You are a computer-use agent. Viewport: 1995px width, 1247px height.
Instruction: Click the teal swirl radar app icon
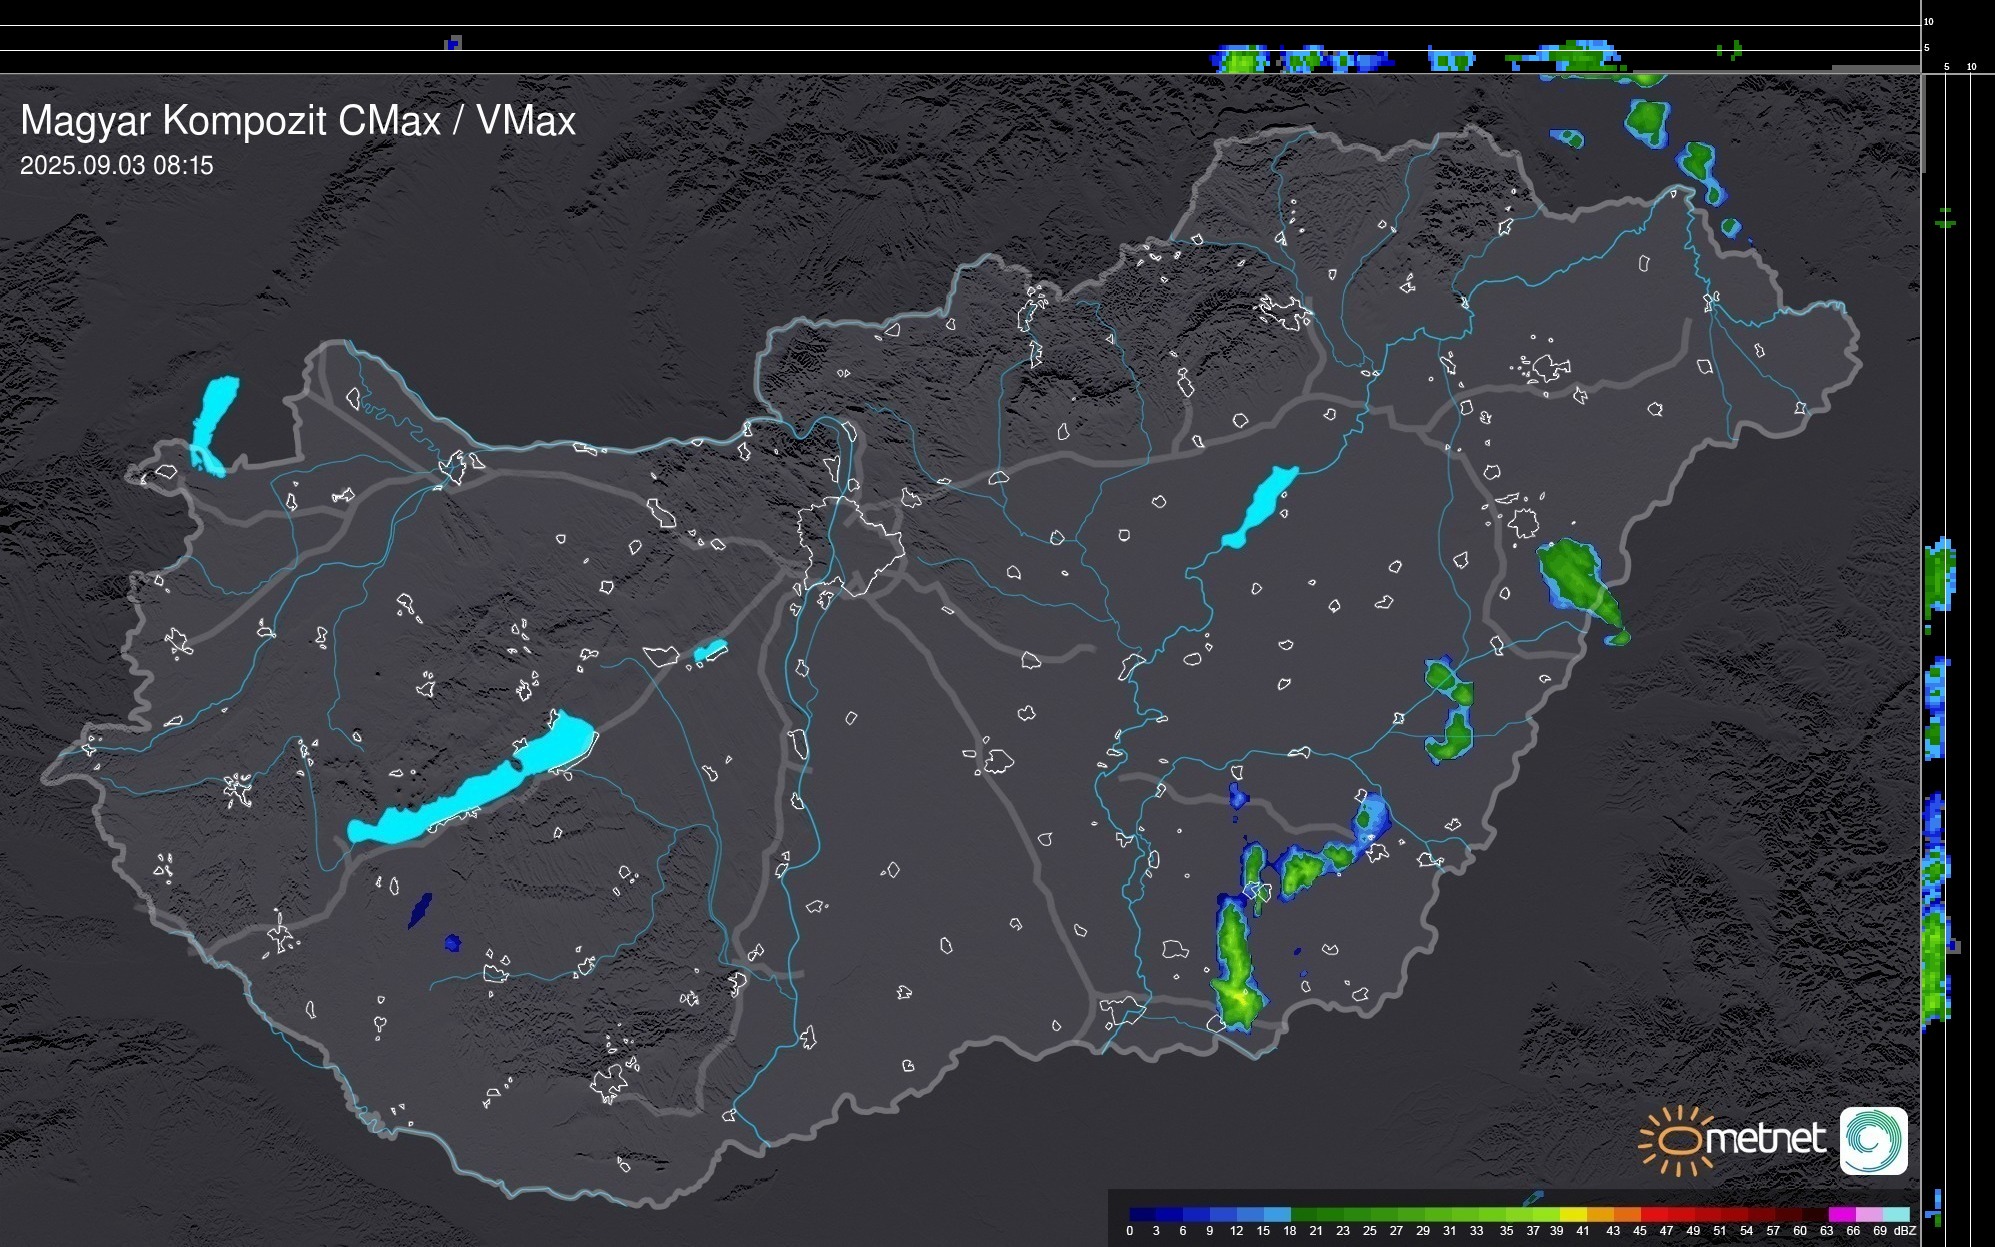[x=1873, y=1140]
